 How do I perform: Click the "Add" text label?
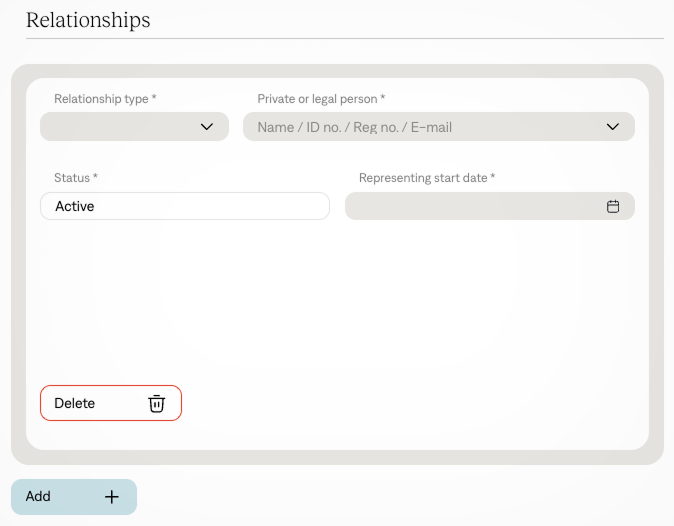click(38, 496)
